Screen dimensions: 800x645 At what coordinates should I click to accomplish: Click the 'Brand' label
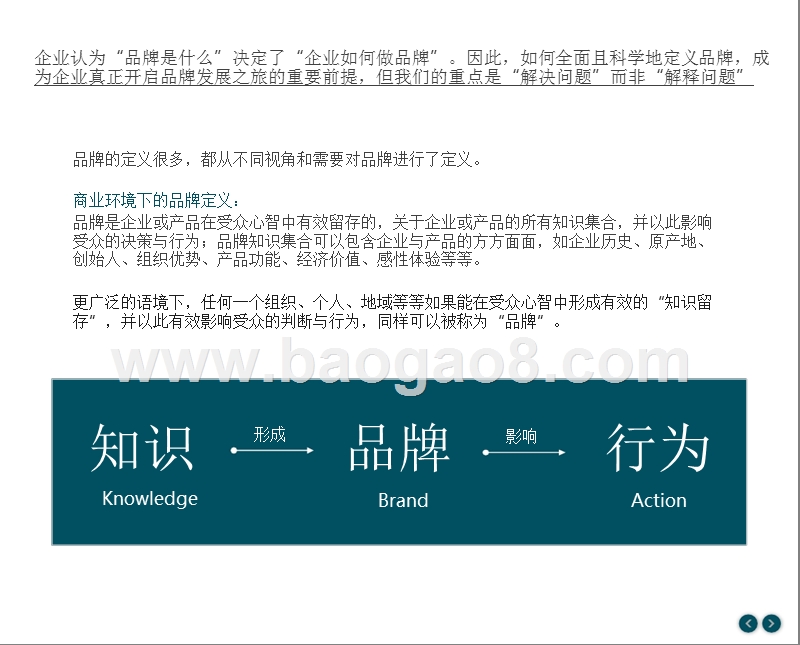coord(403,500)
